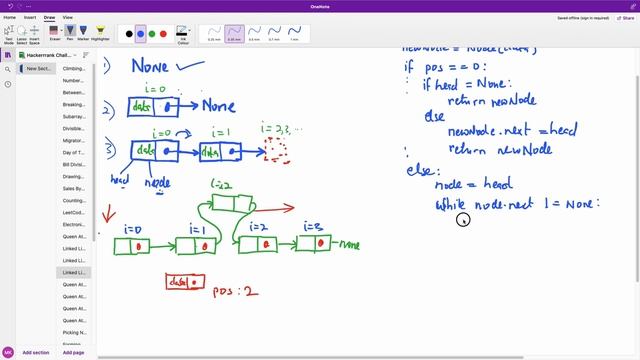
Task: Open the Home ribbon tab
Action: pos(9,18)
